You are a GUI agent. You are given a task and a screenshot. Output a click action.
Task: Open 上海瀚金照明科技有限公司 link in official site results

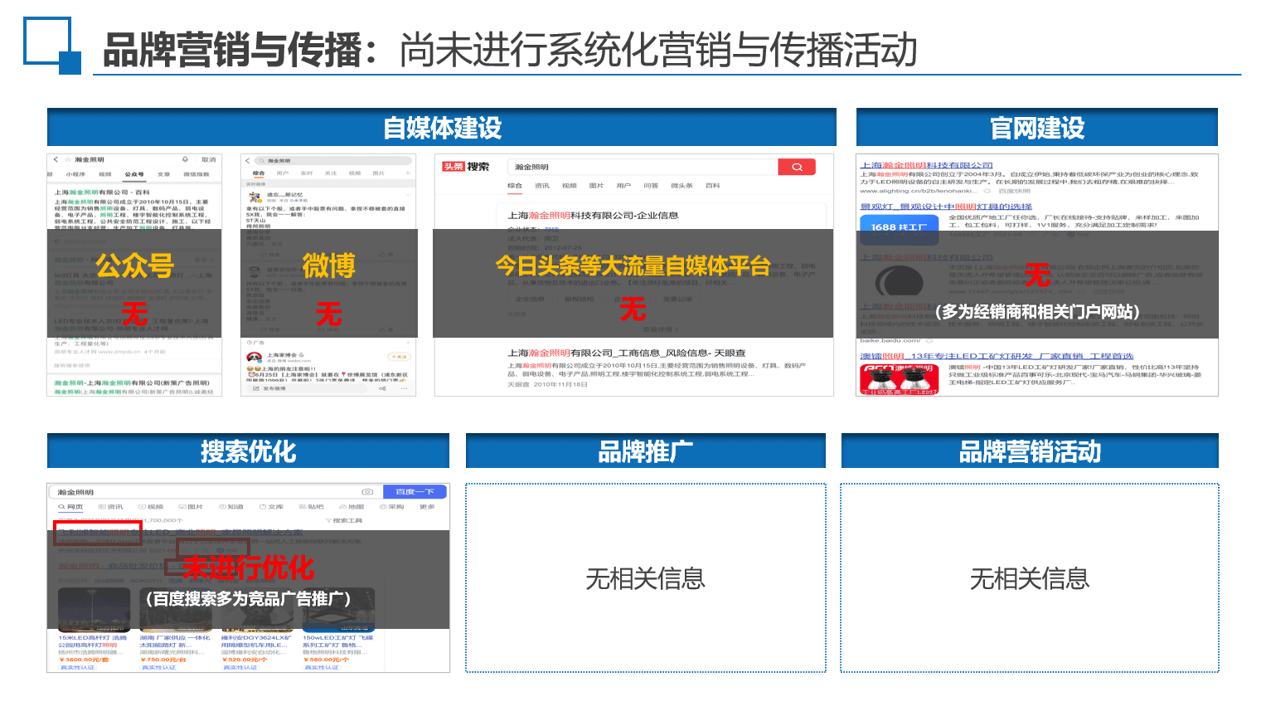click(x=926, y=165)
